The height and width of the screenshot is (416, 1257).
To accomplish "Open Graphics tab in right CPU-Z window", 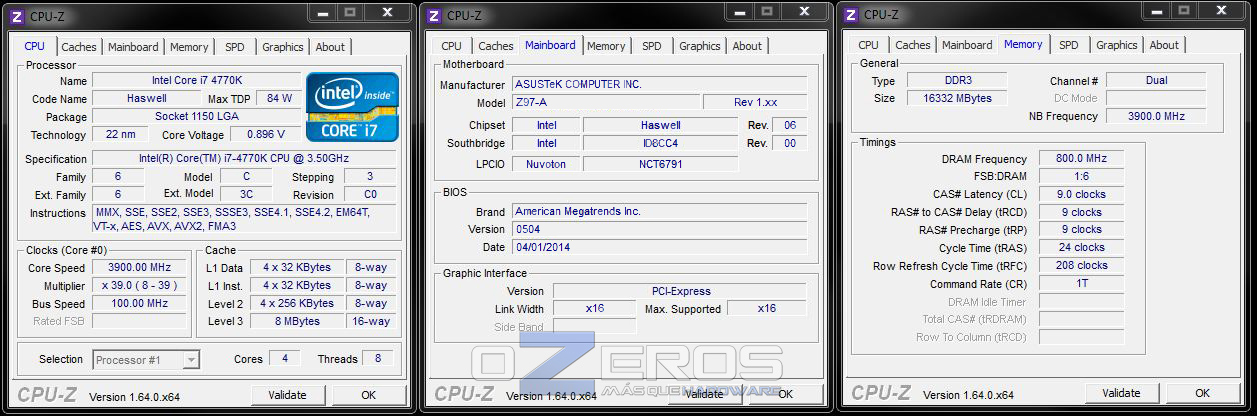I will 1117,45.
